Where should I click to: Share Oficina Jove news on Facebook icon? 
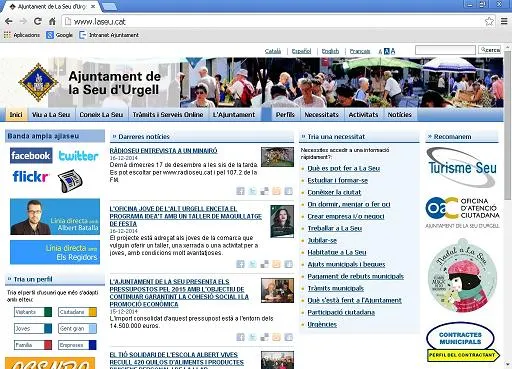point(240,264)
